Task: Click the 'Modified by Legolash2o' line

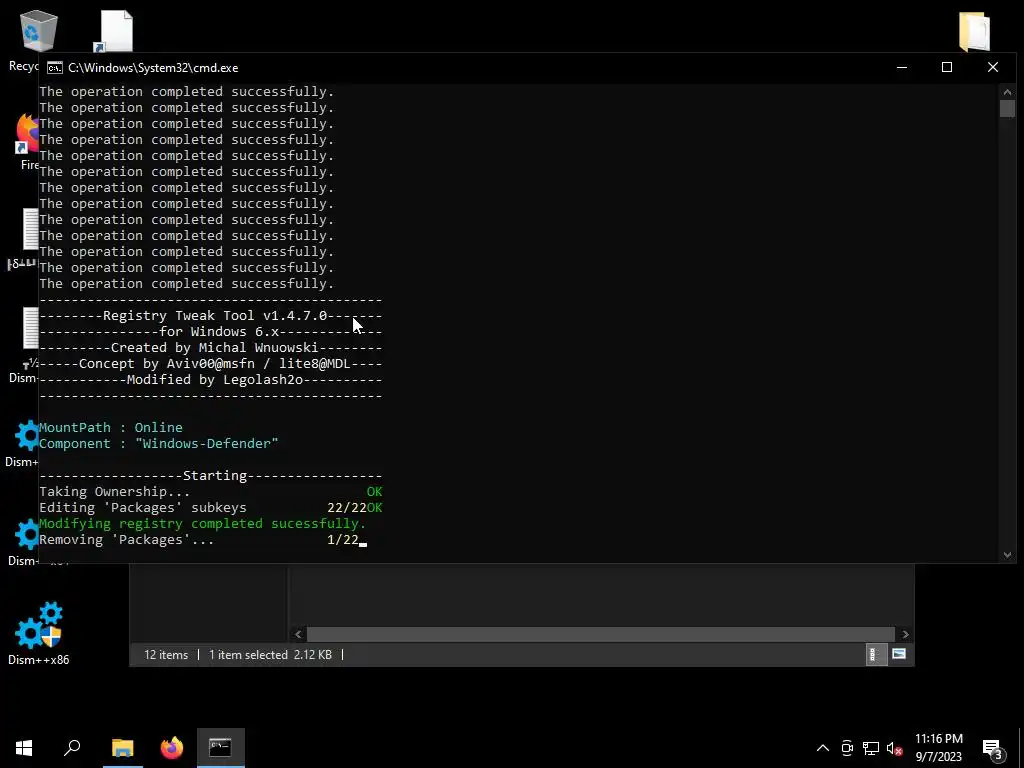Action: click(210, 379)
